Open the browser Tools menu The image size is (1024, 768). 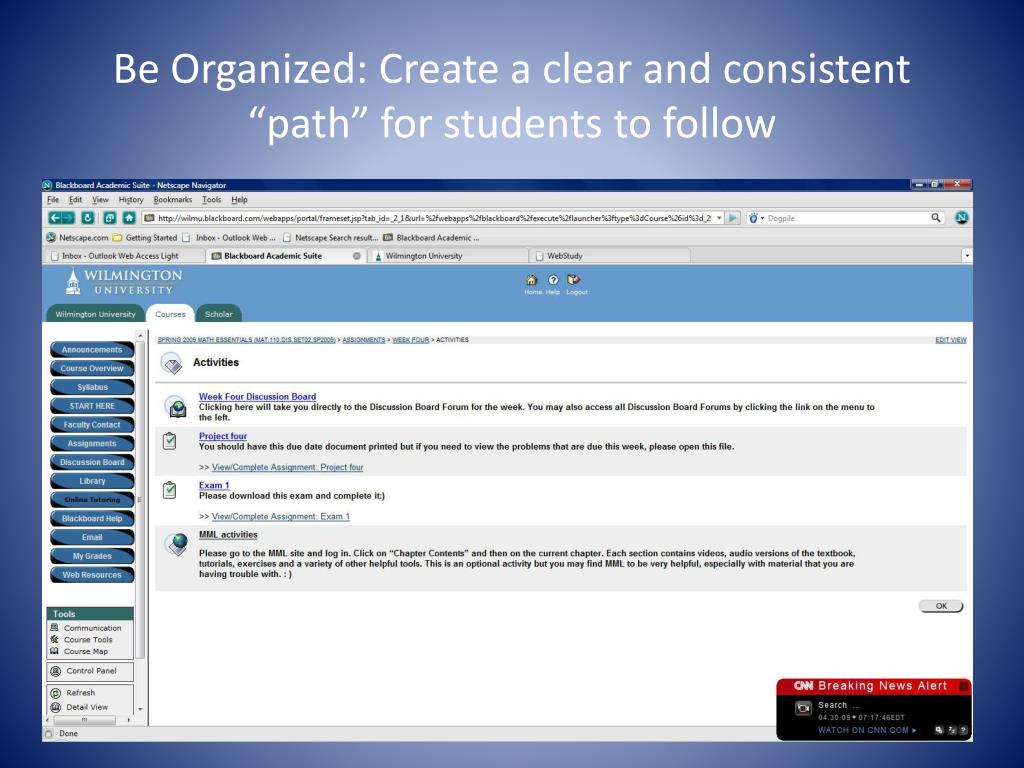click(x=212, y=200)
